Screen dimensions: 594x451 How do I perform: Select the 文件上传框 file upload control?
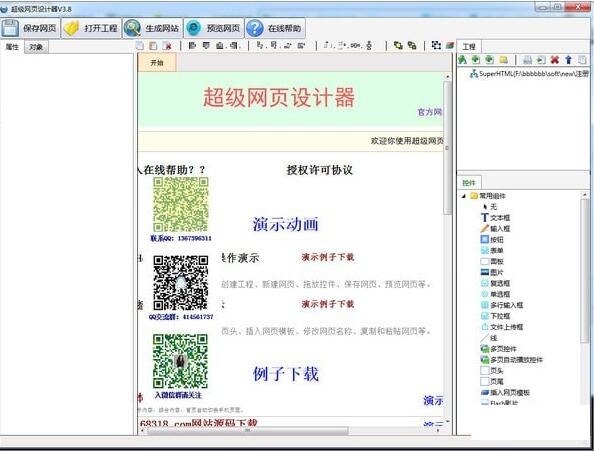(502, 327)
